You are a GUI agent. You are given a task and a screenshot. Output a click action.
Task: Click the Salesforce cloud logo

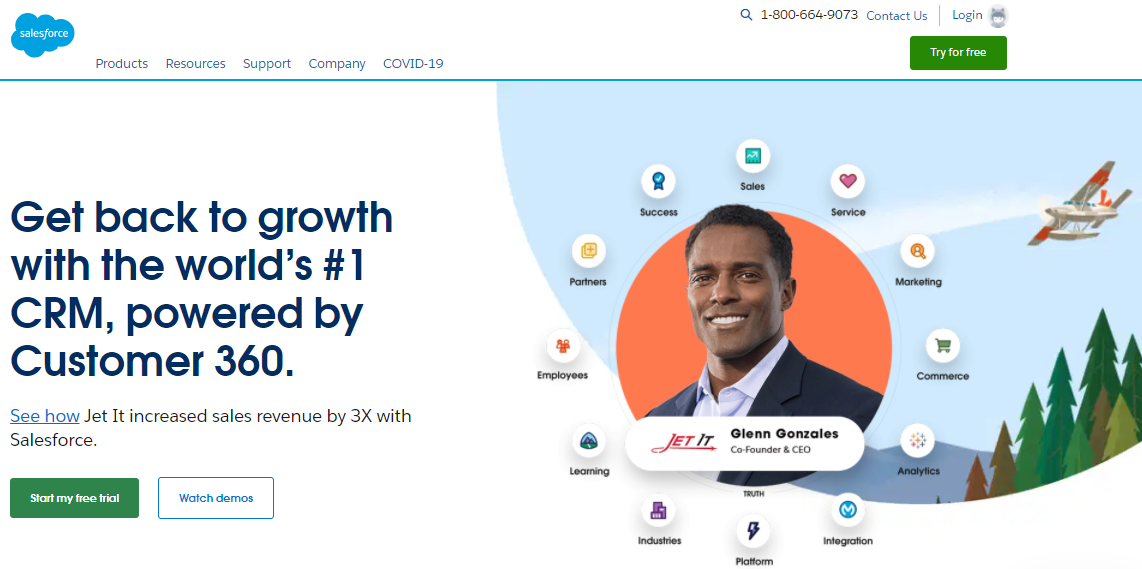click(43, 35)
